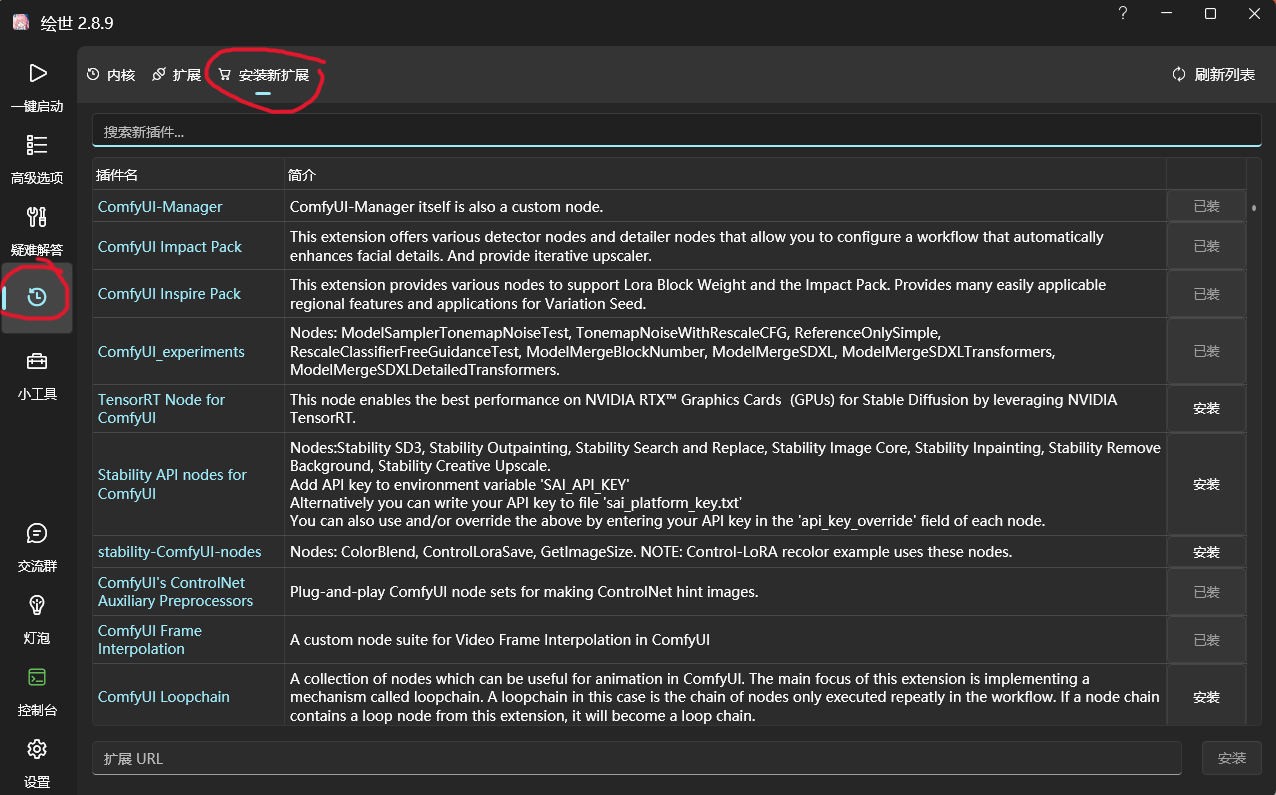The image size is (1276, 795).
Task: Open the small tools toolbox icon
Action: point(37,361)
